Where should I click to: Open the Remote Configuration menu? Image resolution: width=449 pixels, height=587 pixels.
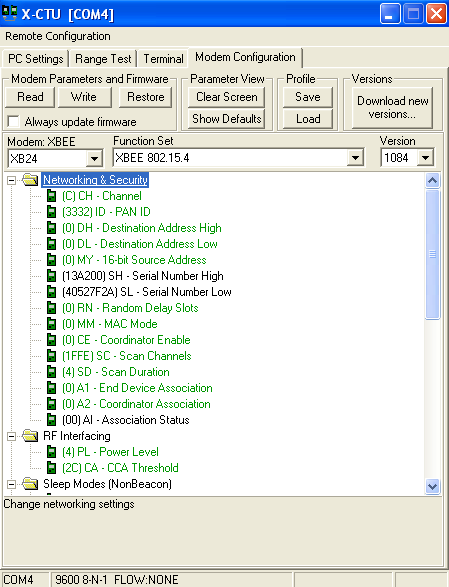coord(58,36)
